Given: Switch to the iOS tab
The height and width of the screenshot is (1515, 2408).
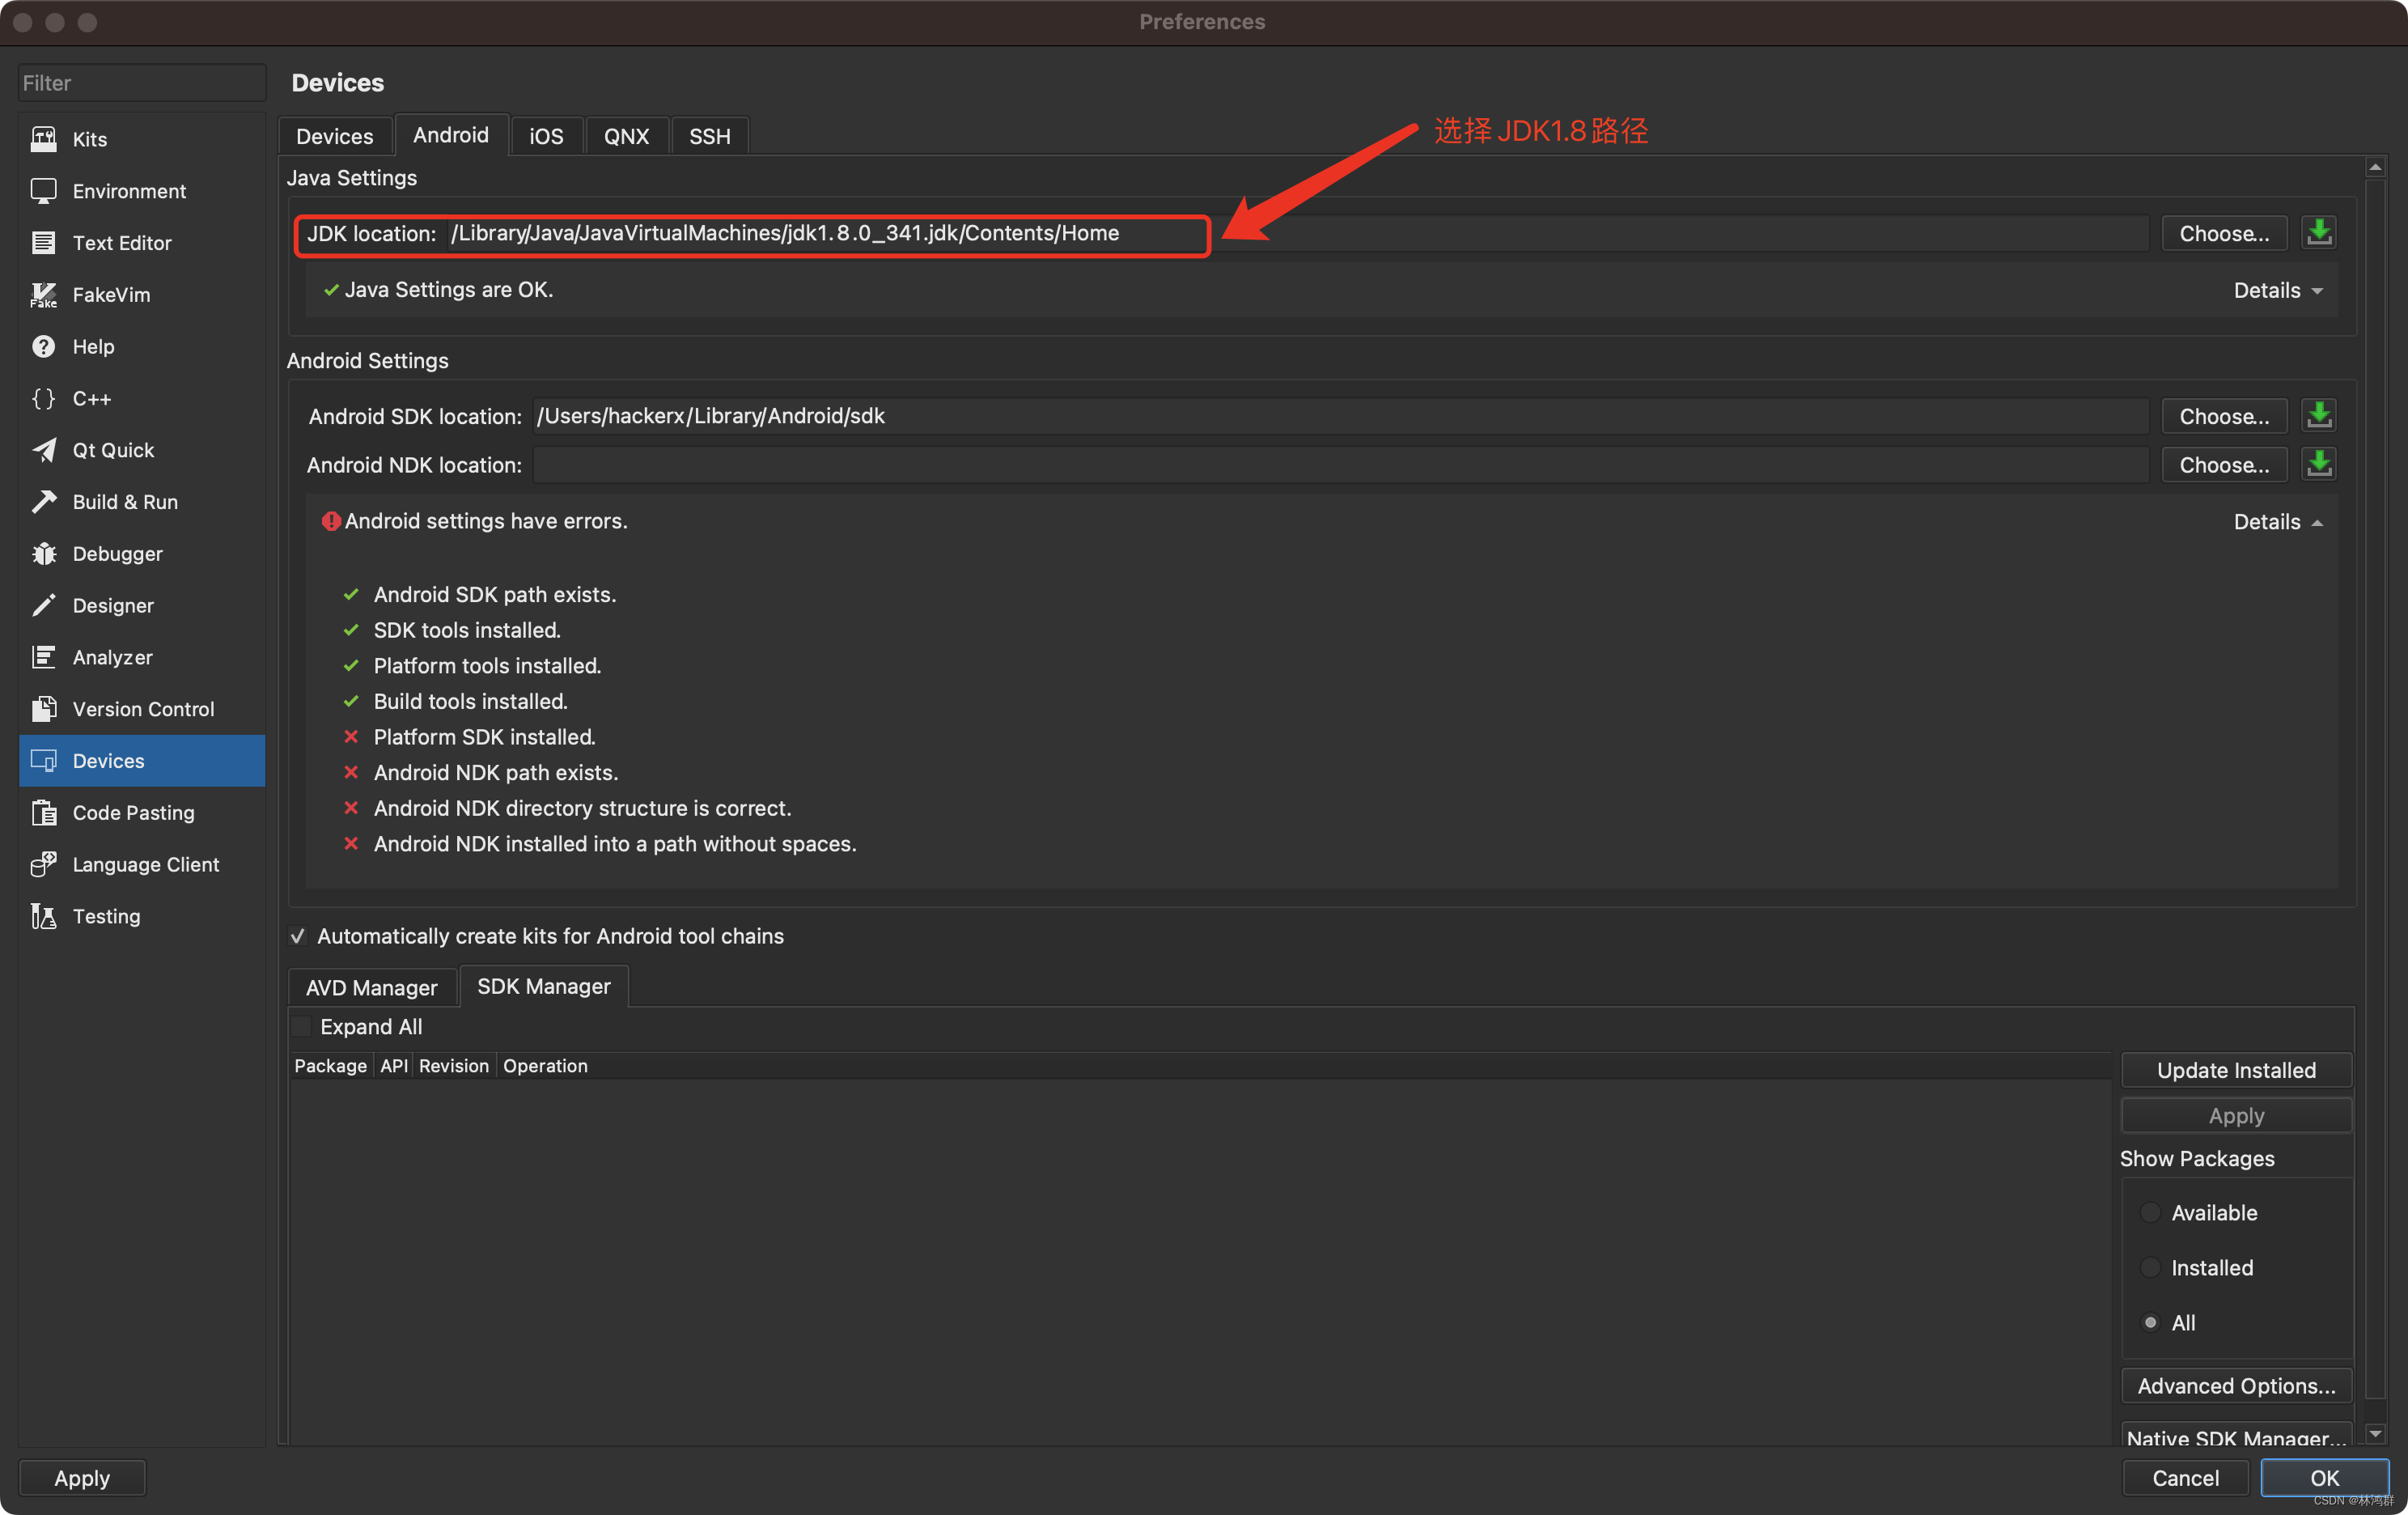Looking at the screenshot, I should click(546, 135).
